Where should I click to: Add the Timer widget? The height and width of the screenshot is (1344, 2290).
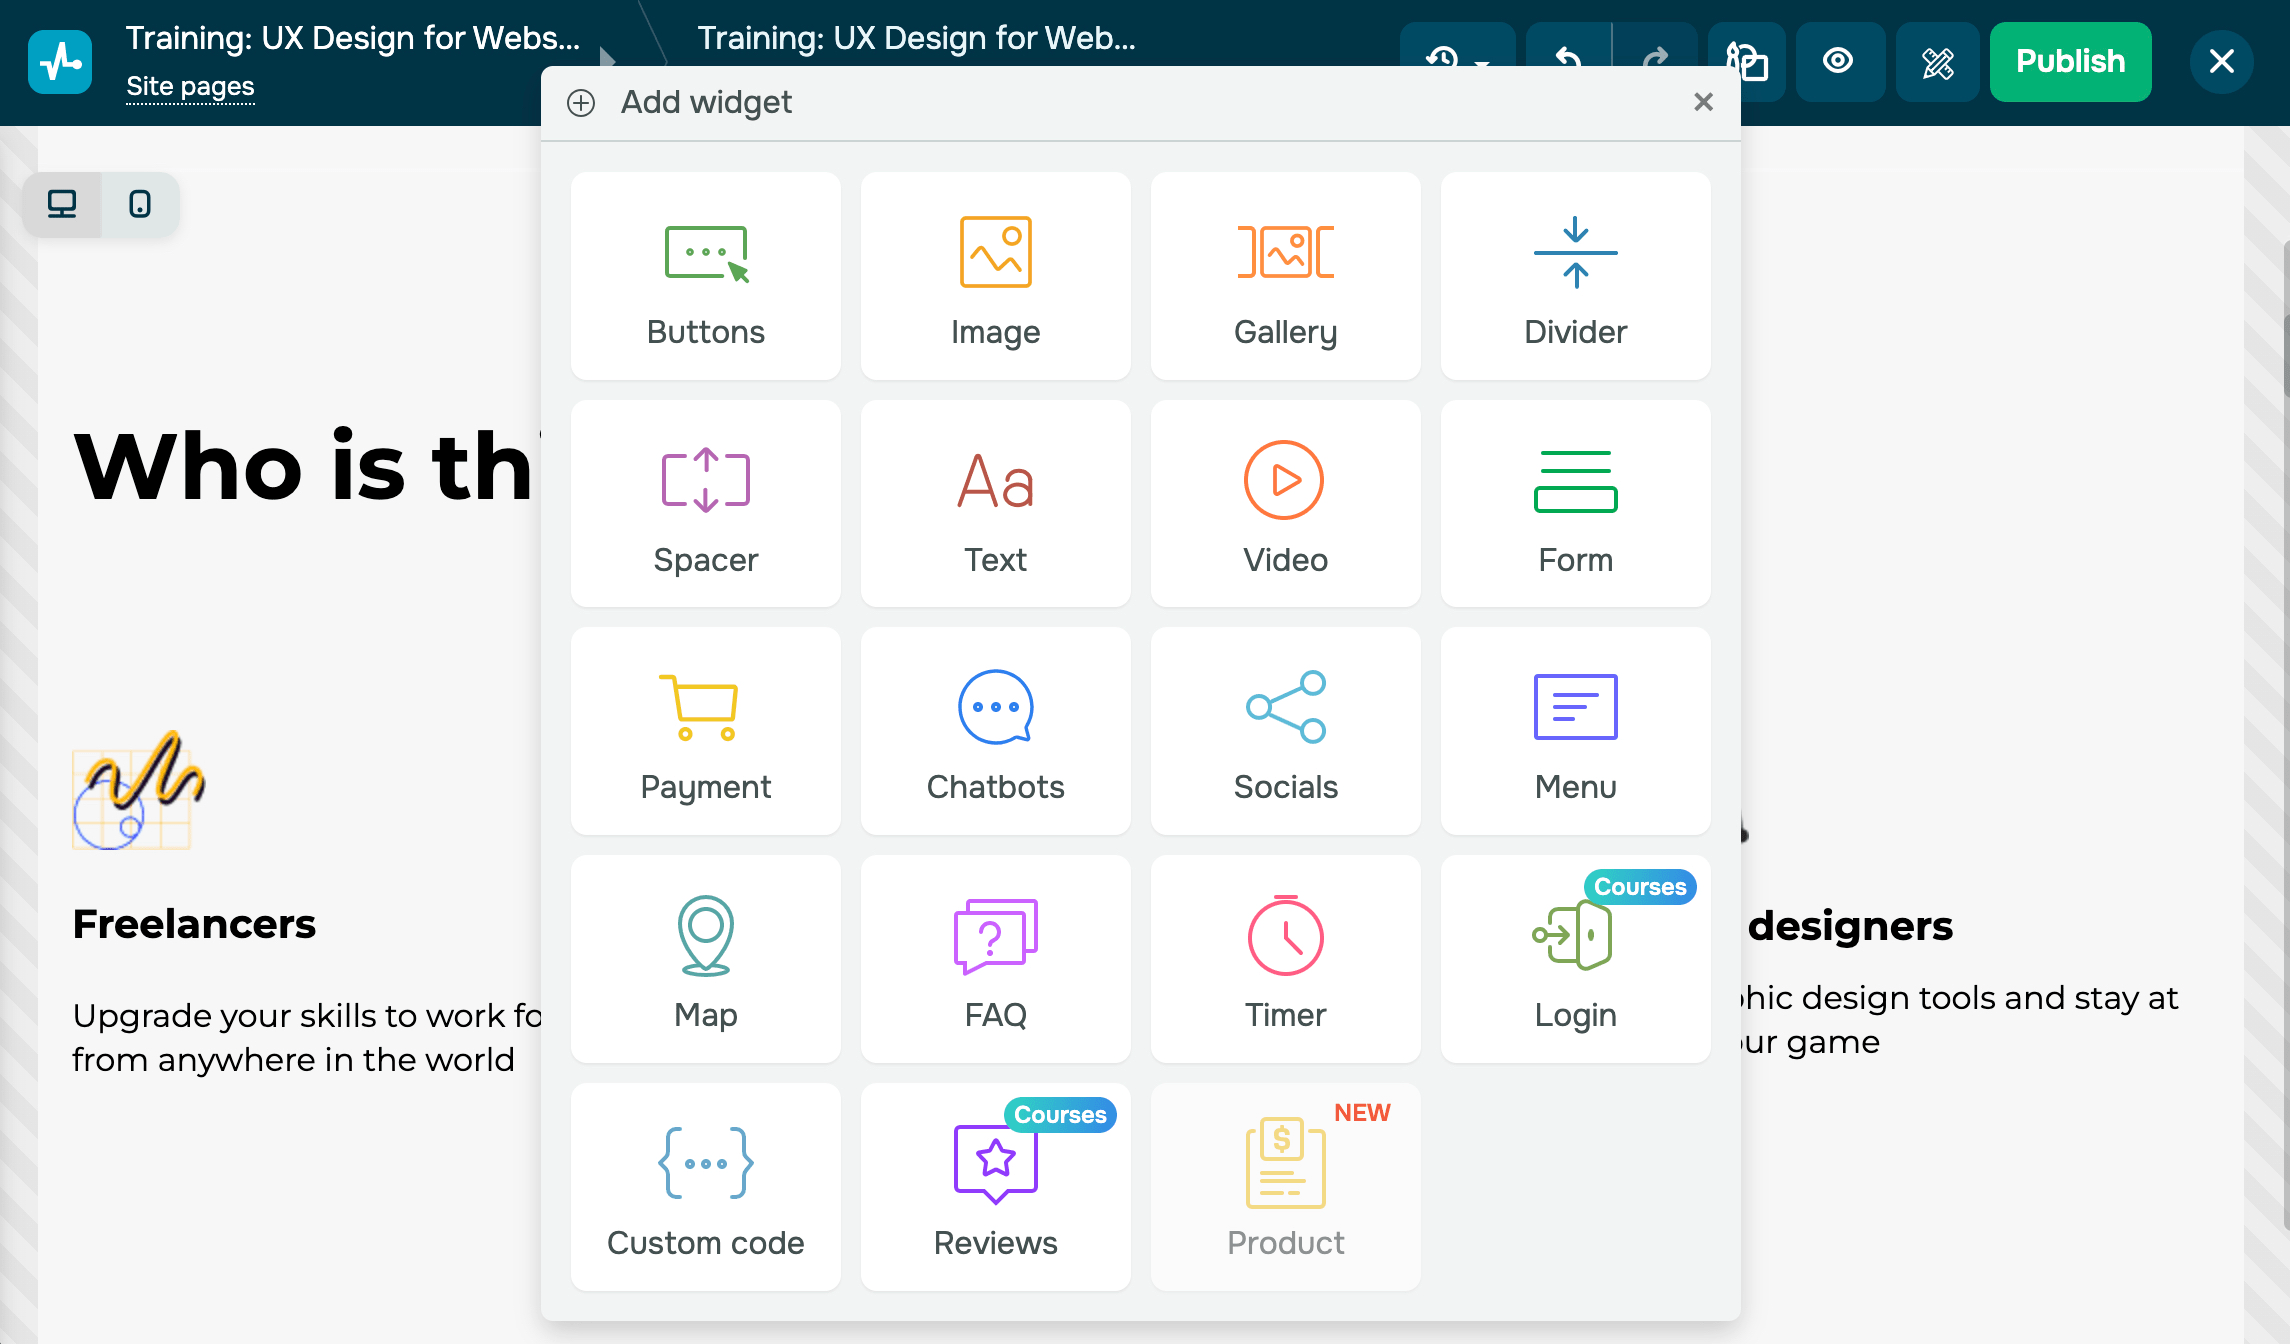1285,959
